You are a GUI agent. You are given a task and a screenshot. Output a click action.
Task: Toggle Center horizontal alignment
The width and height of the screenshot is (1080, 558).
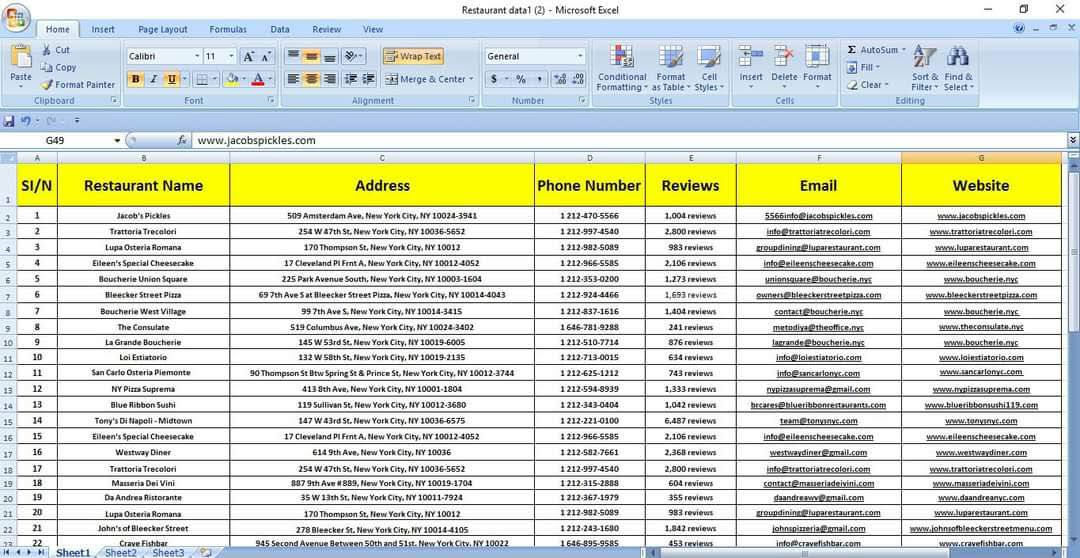pyautogui.click(x=311, y=79)
